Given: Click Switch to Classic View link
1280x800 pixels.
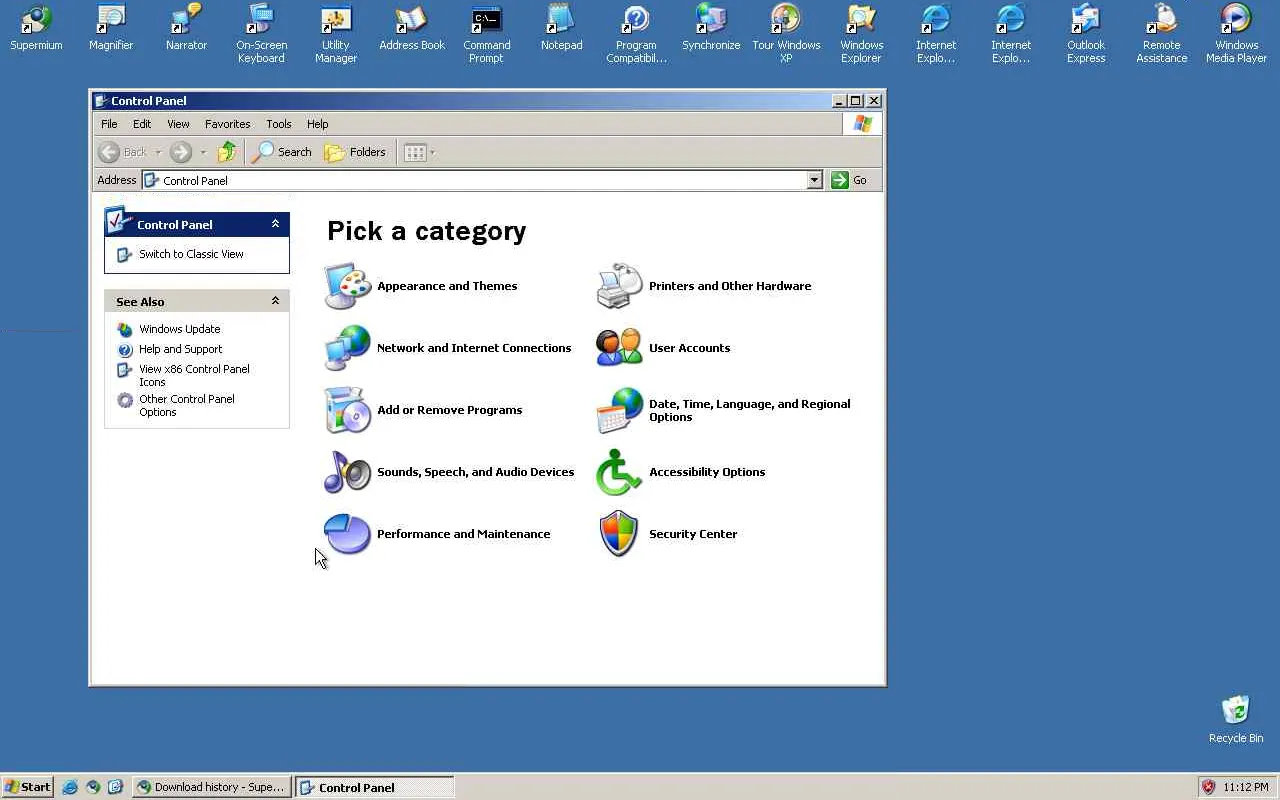Looking at the screenshot, I should click(x=191, y=254).
